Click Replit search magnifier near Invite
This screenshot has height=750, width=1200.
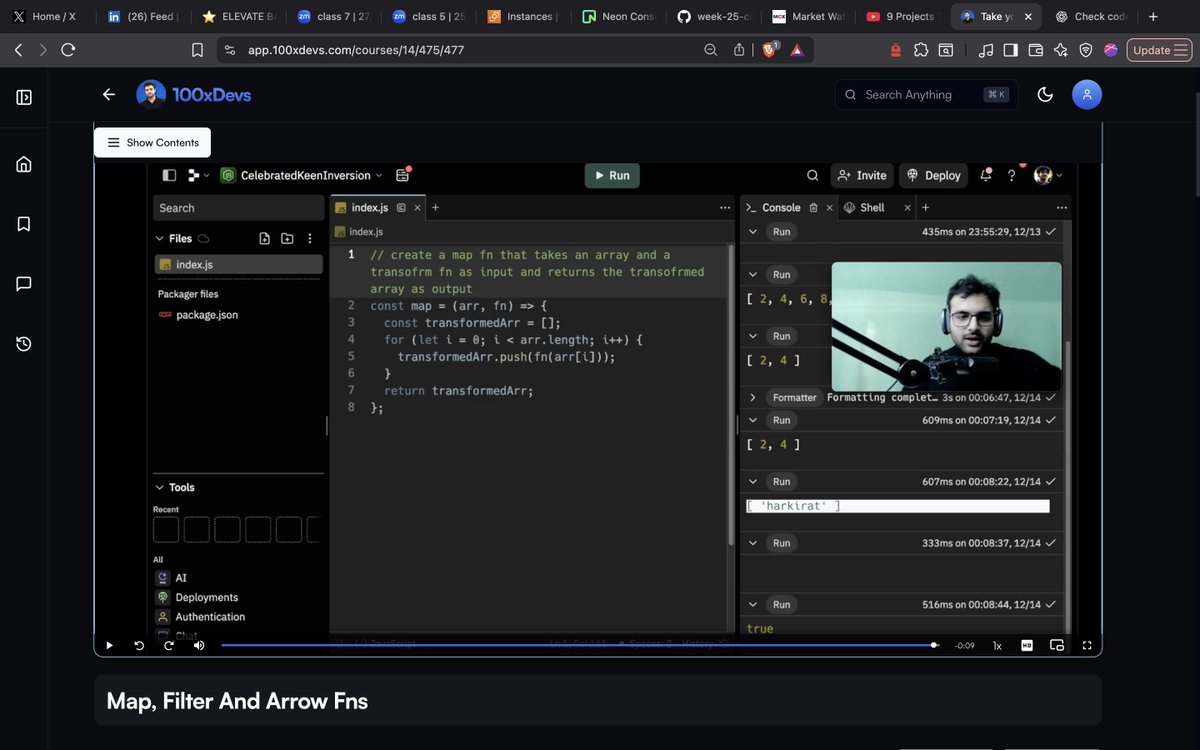[813, 175]
